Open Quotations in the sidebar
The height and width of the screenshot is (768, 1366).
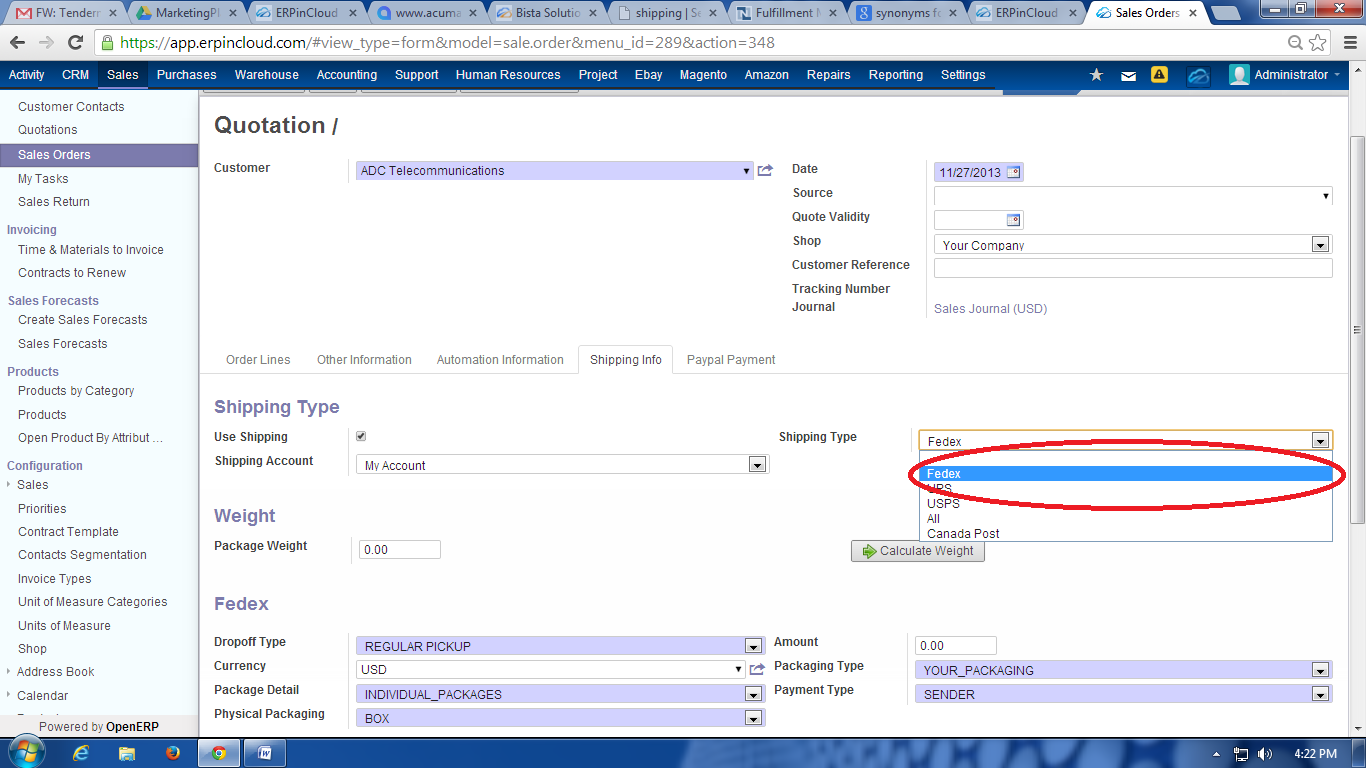point(47,130)
